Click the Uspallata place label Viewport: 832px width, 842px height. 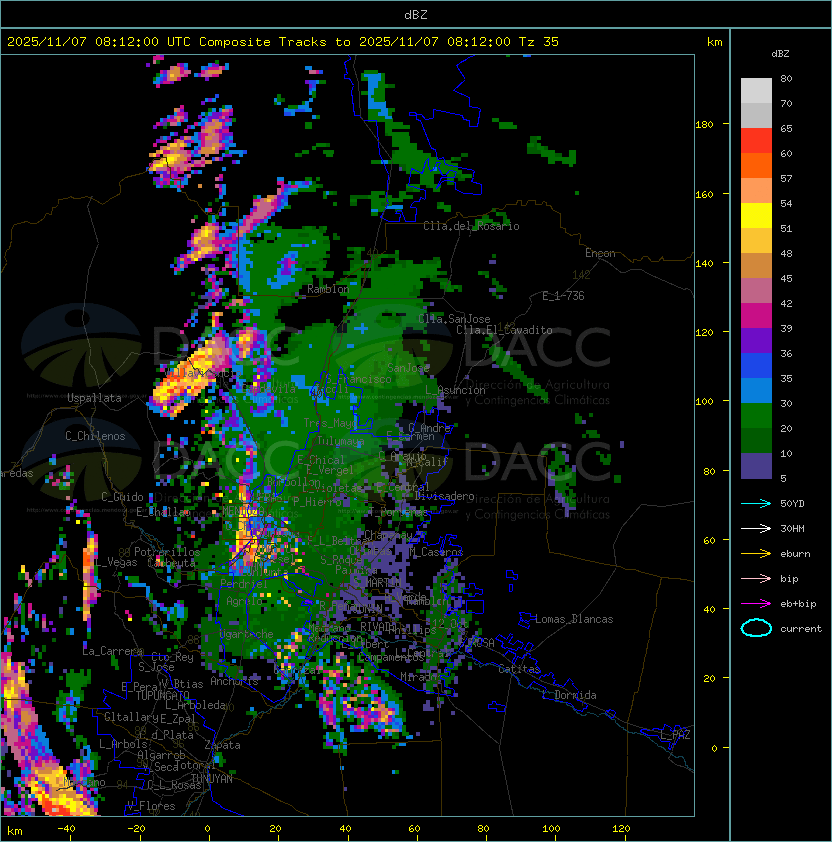pyautogui.click(x=94, y=398)
